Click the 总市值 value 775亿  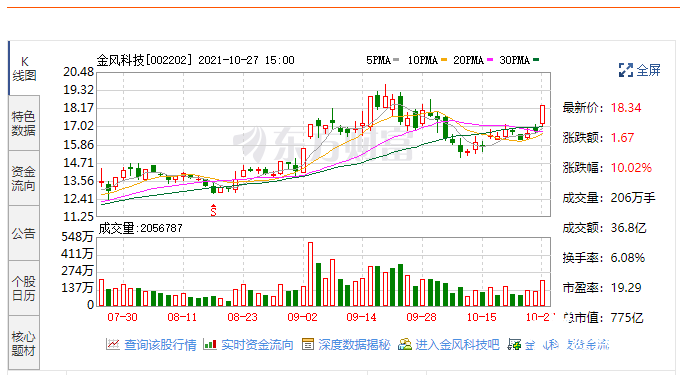tap(627, 318)
